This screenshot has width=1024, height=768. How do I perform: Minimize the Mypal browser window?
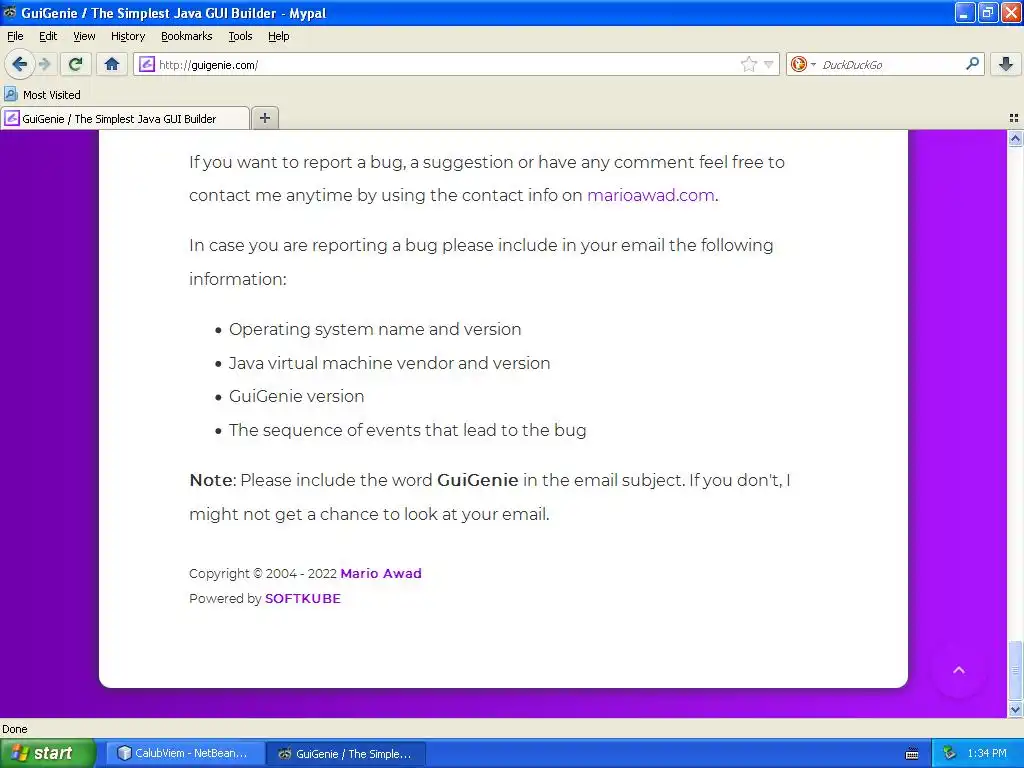click(965, 12)
